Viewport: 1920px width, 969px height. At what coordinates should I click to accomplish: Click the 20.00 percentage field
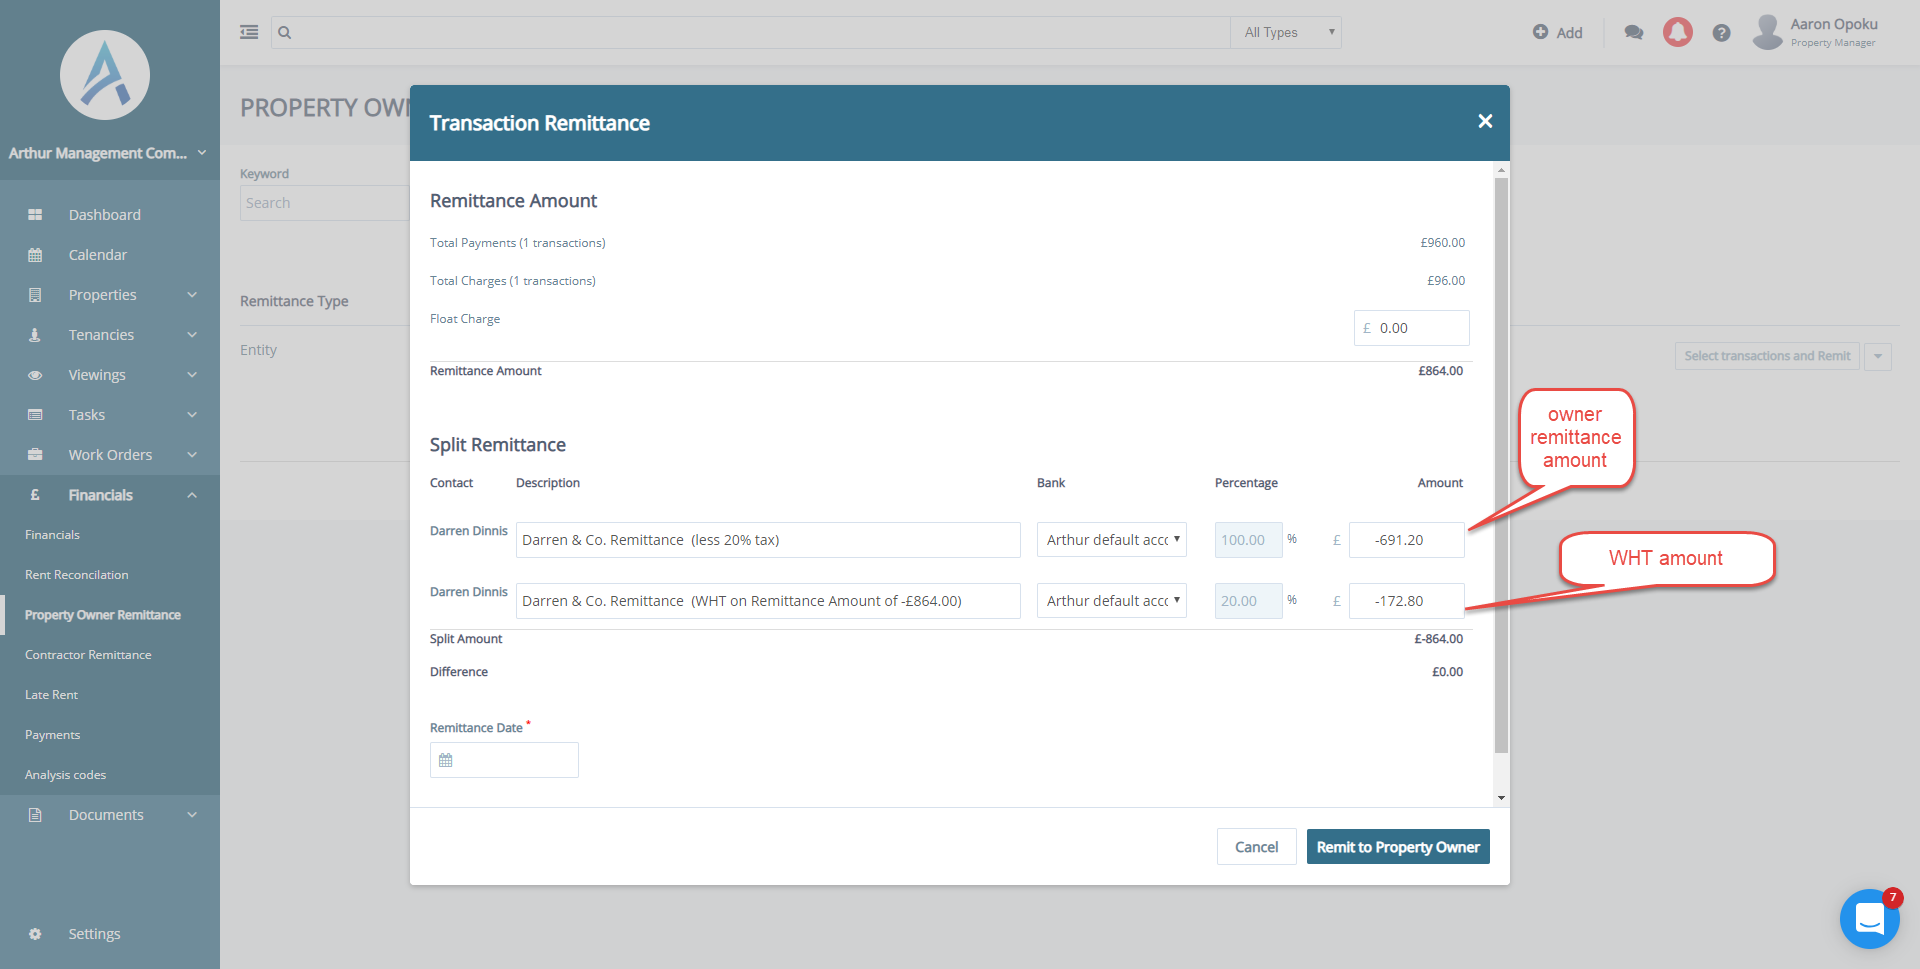click(1248, 601)
